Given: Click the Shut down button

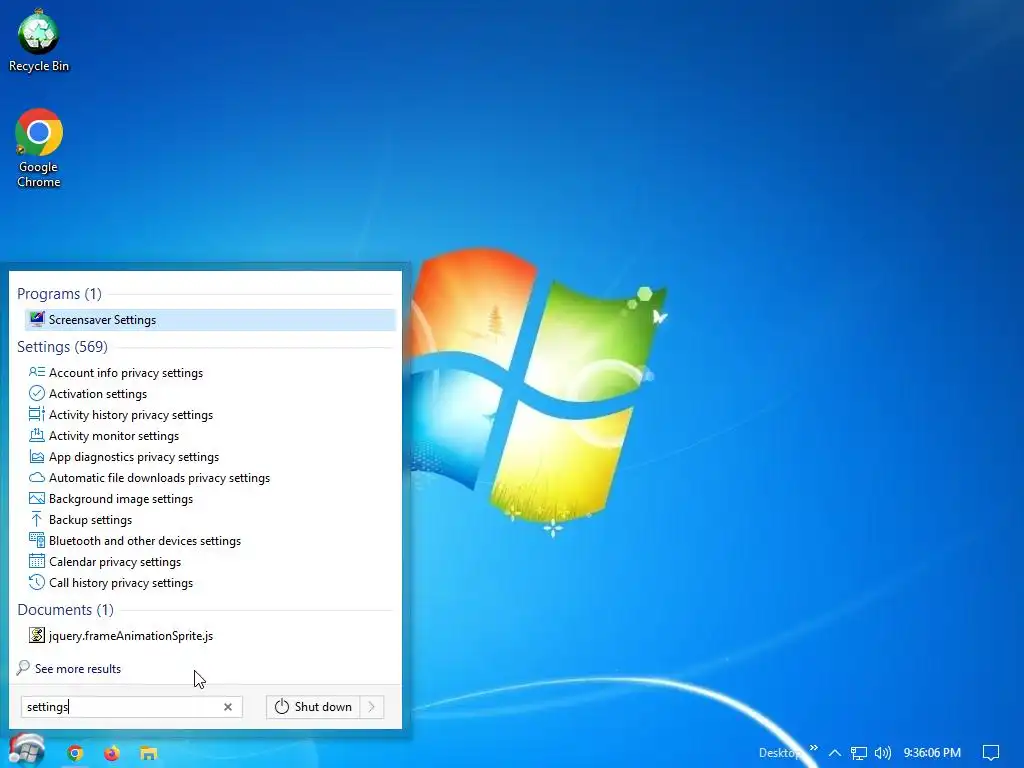Looking at the screenshot, I should coord(313,707).
